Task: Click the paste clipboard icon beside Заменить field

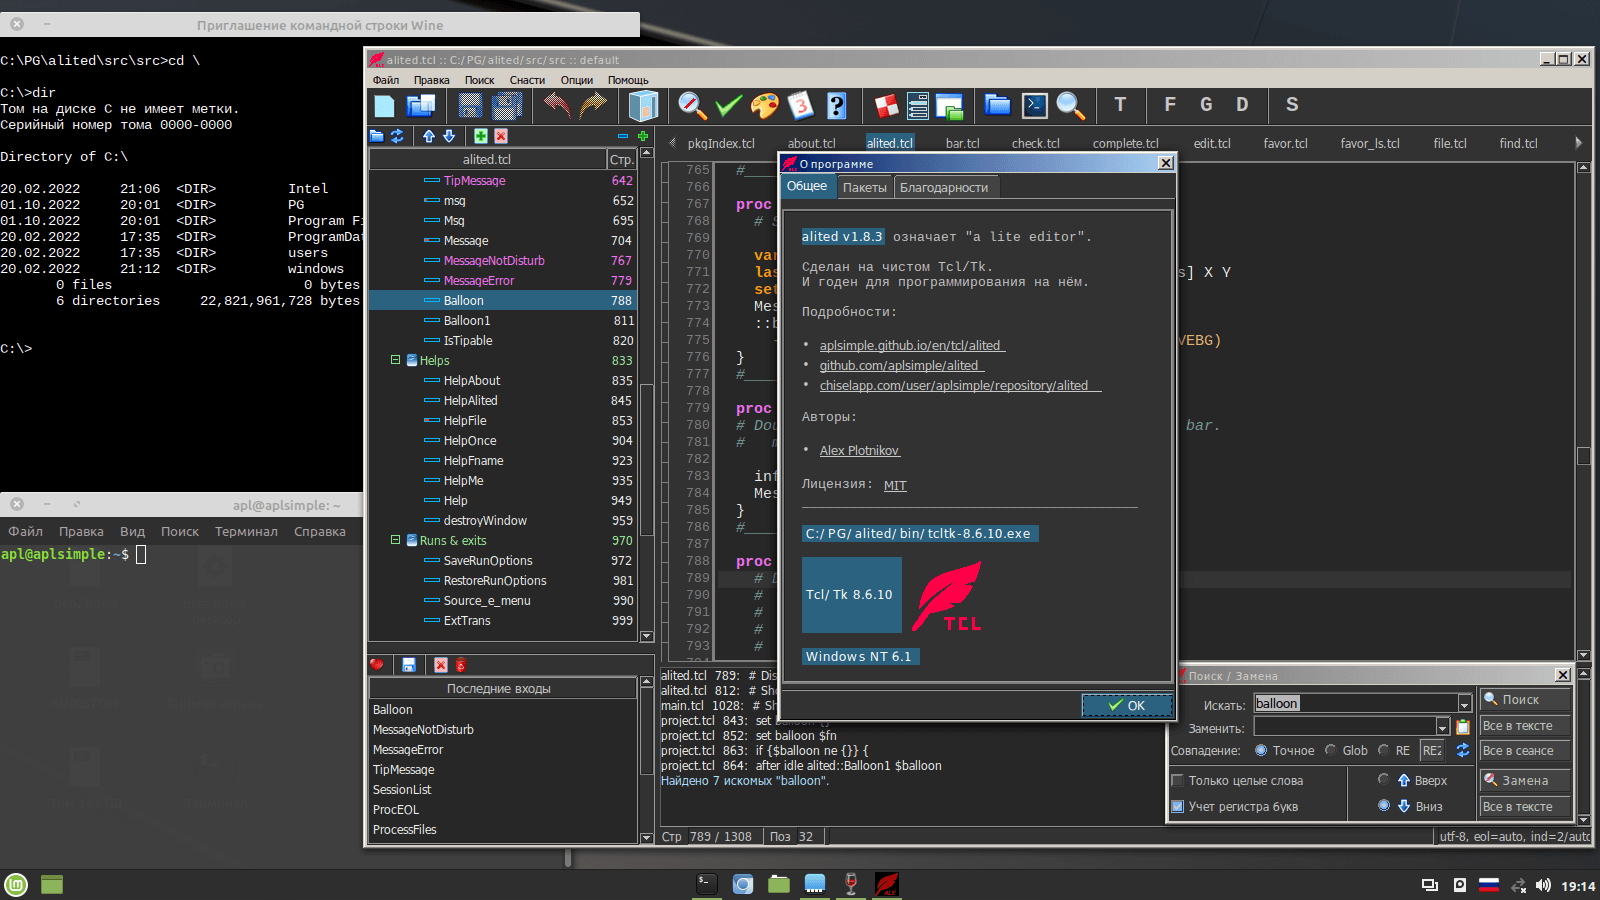Action: pos(1463,727)
